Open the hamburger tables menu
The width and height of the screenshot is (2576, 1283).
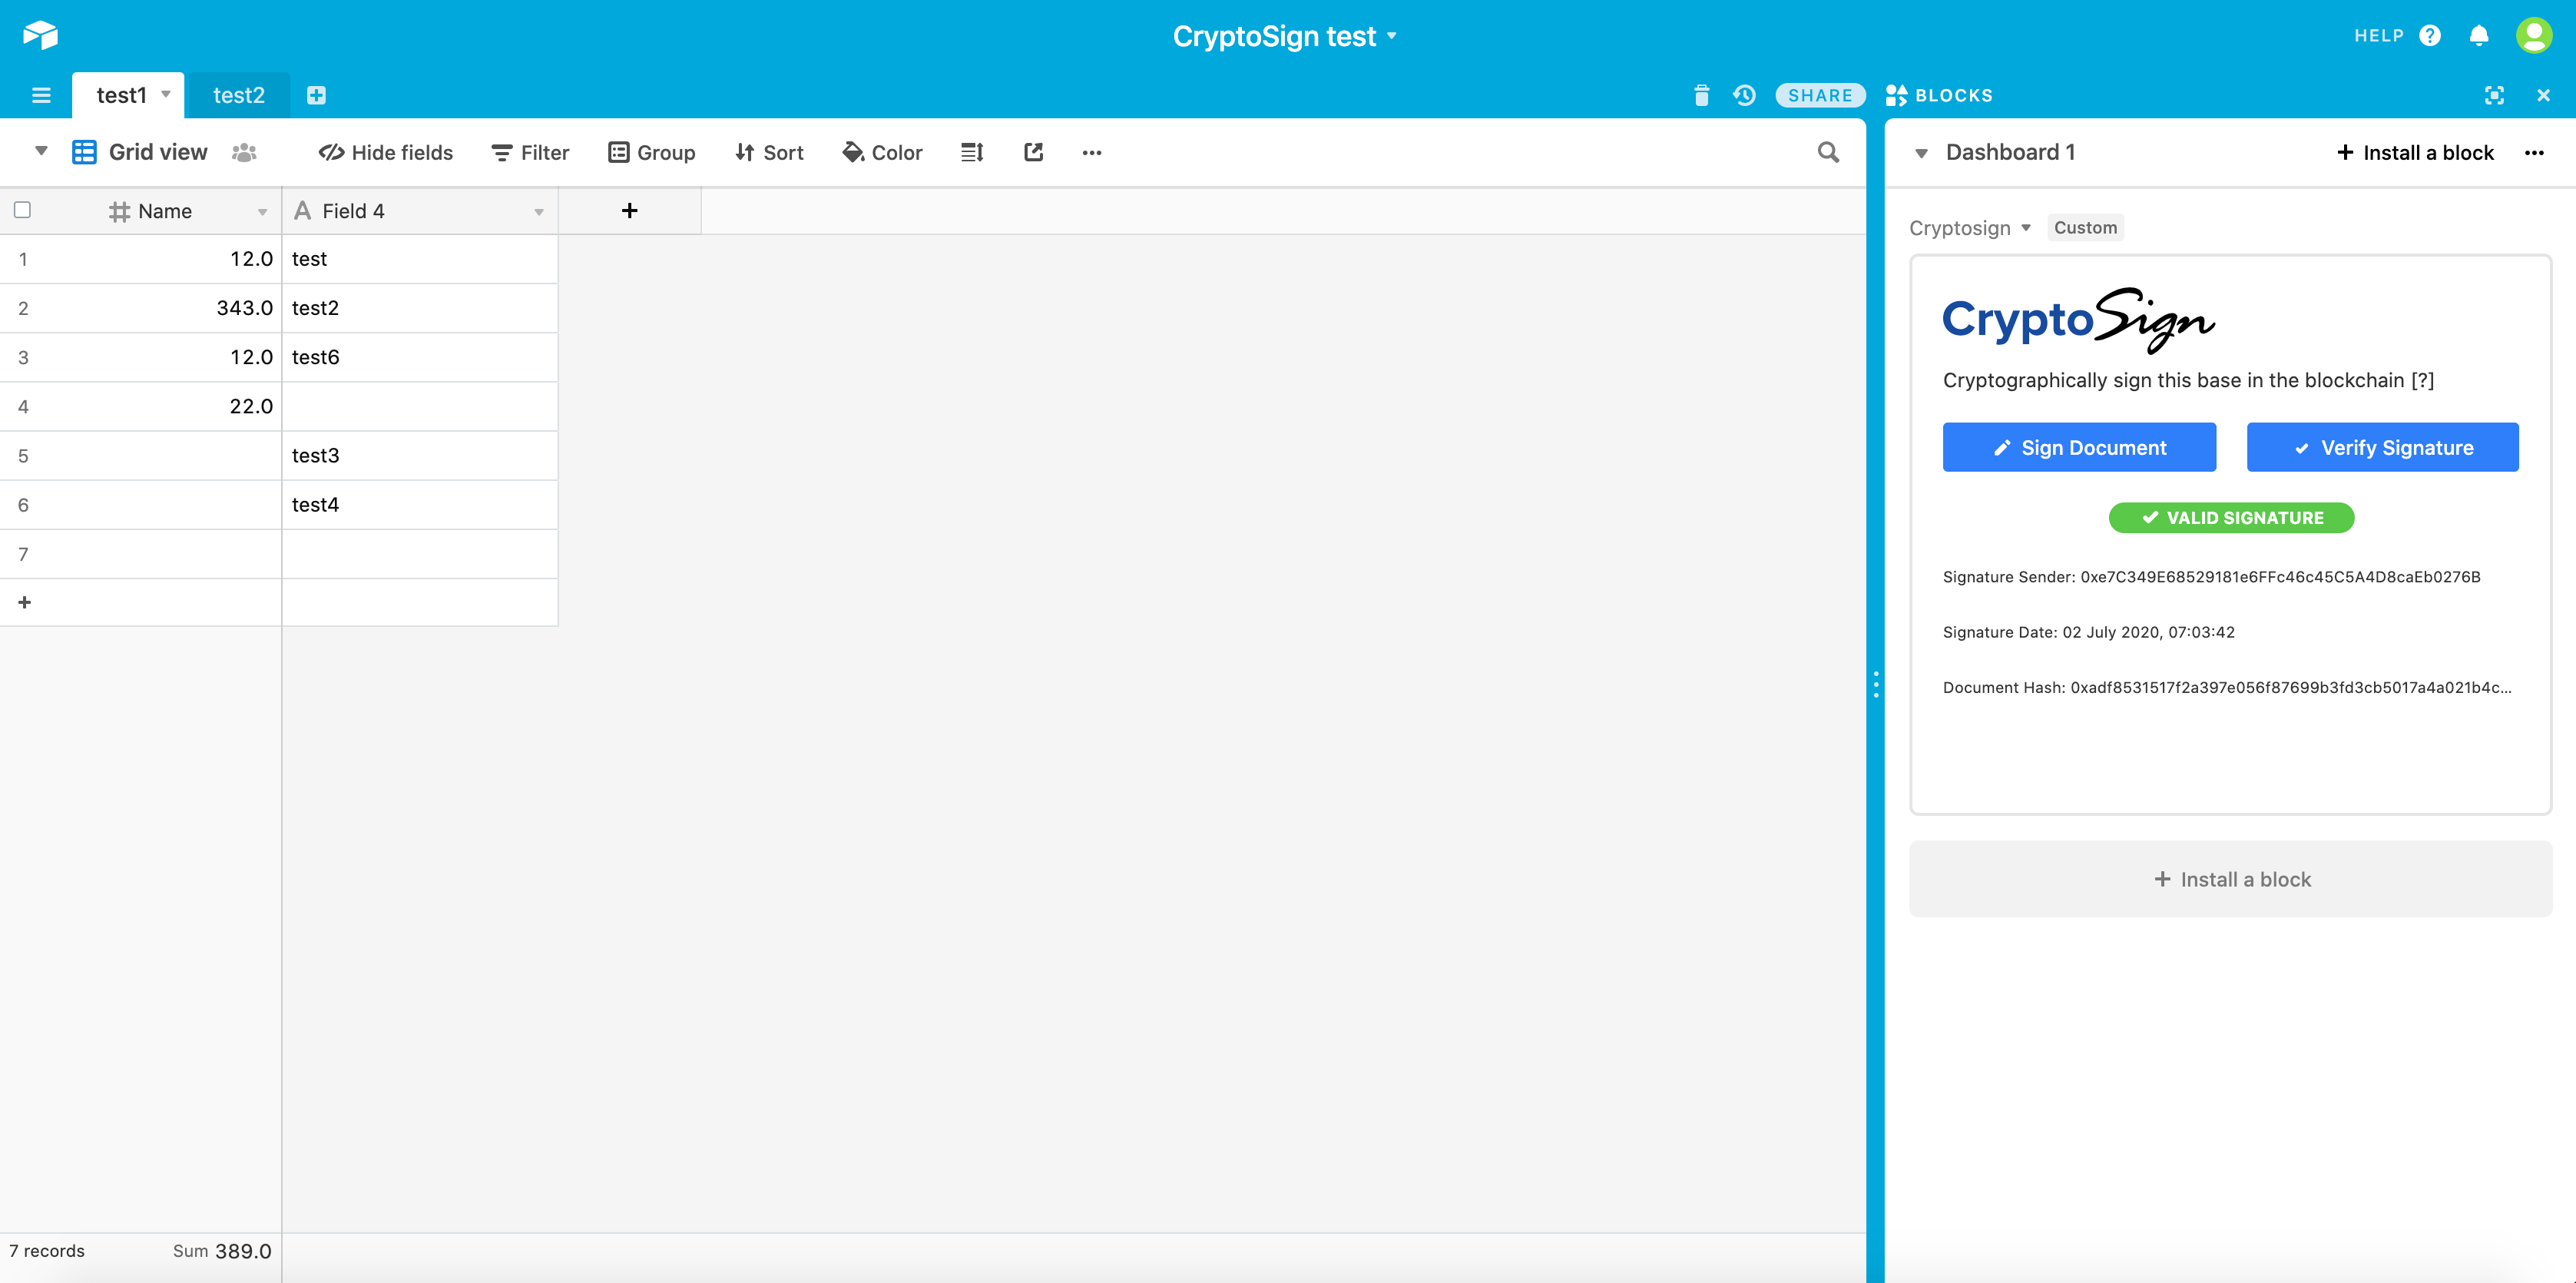pos(41,95)
